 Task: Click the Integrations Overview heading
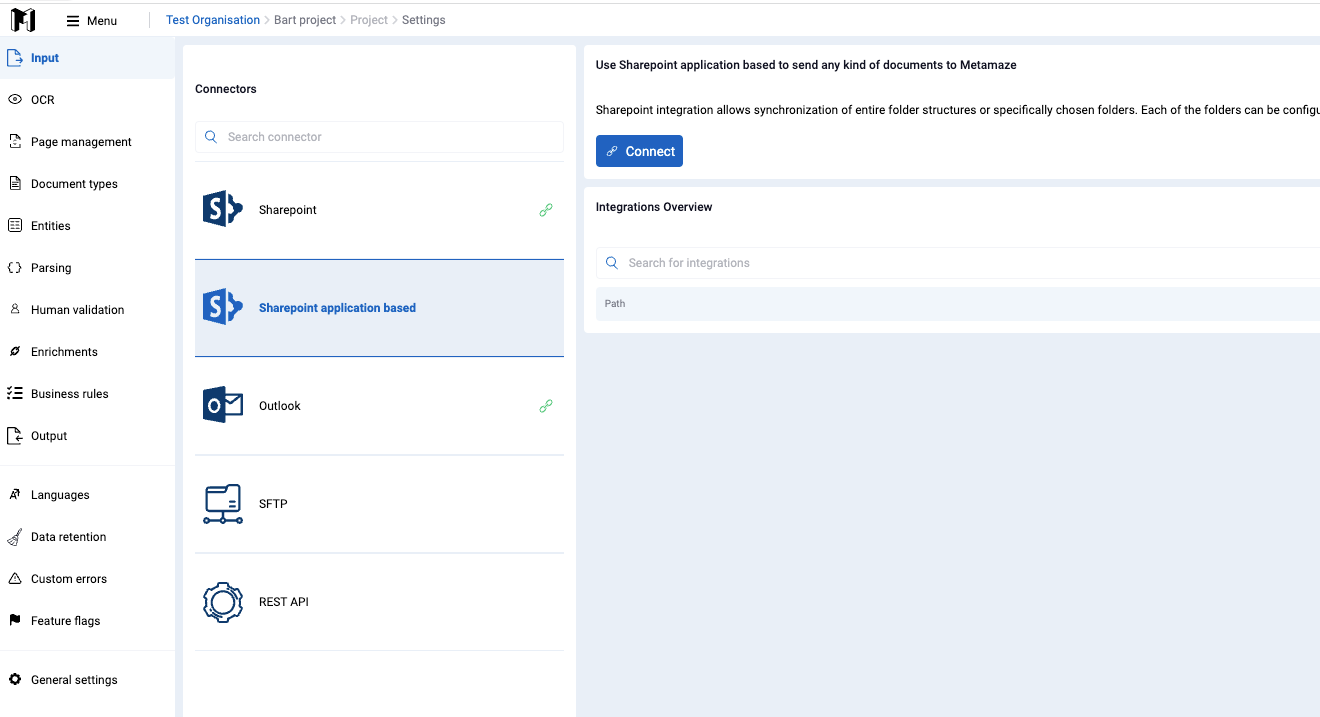pyautogui.click(x=654, y=207)
